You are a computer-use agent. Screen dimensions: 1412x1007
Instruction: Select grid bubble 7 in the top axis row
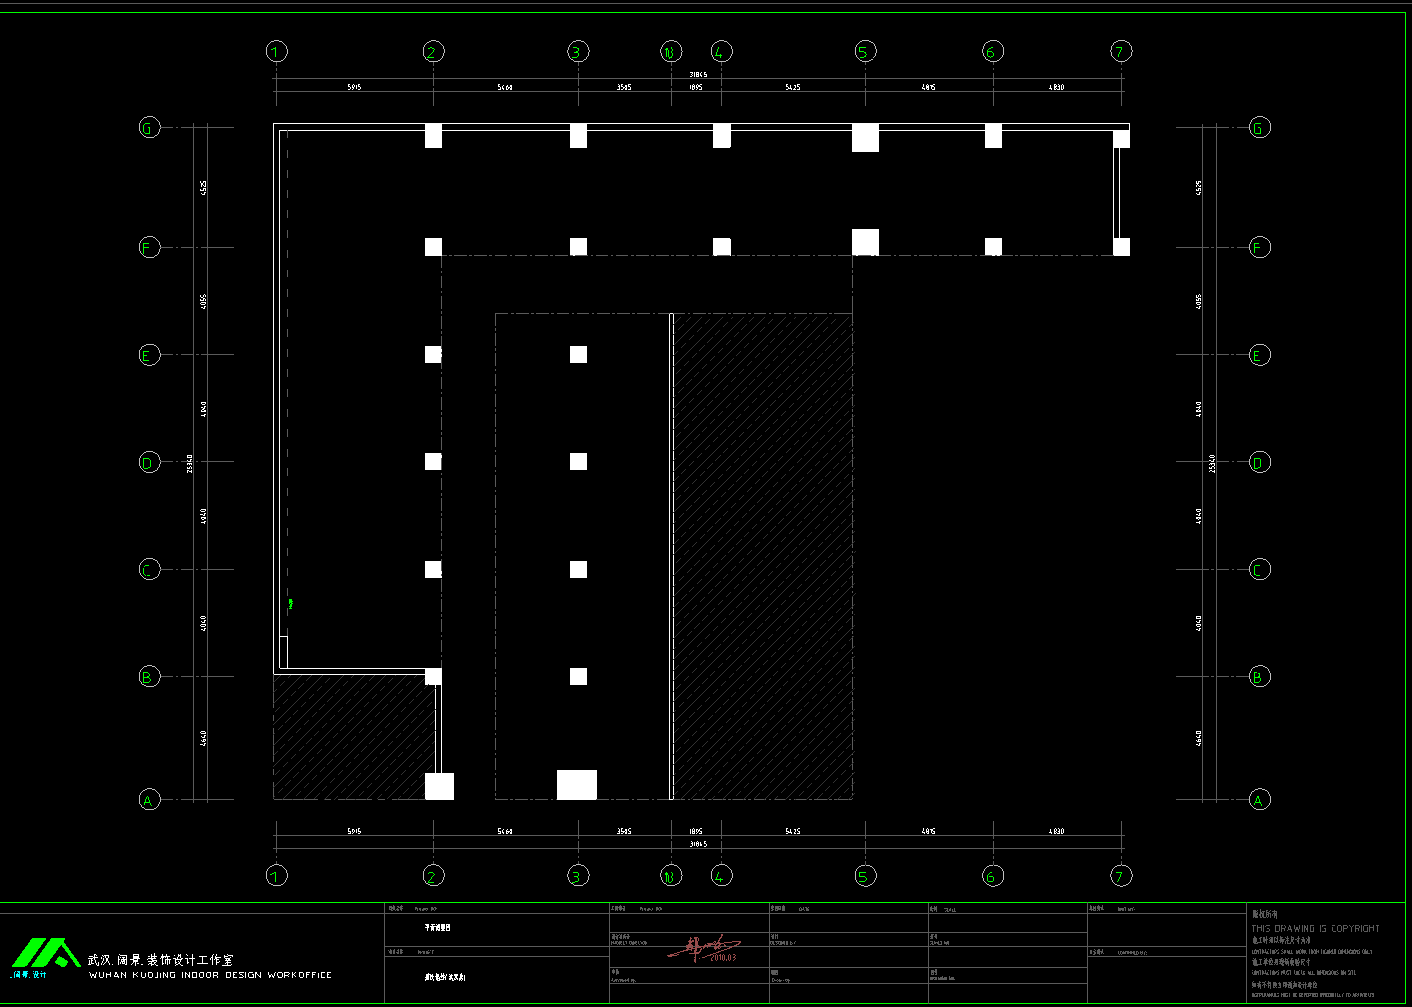1121,52
